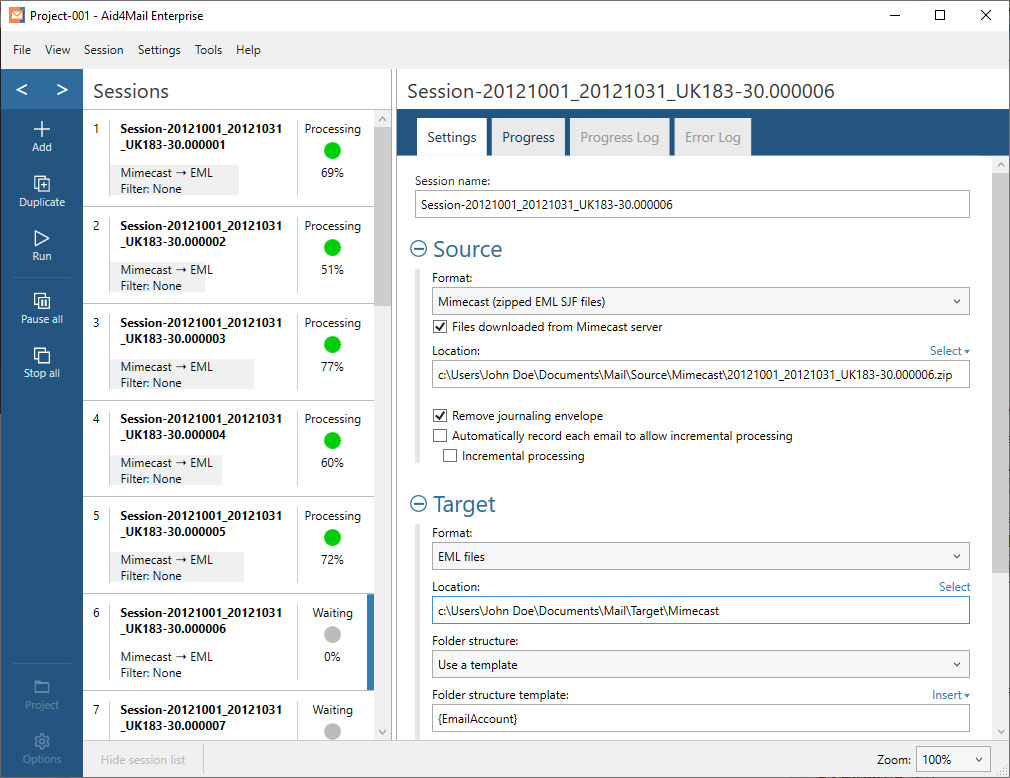Image resolution: width=1010 pixels, height=778 pixels.
Task: Toggle Files downloaded from Mimecast server
Action: point(440,327)
